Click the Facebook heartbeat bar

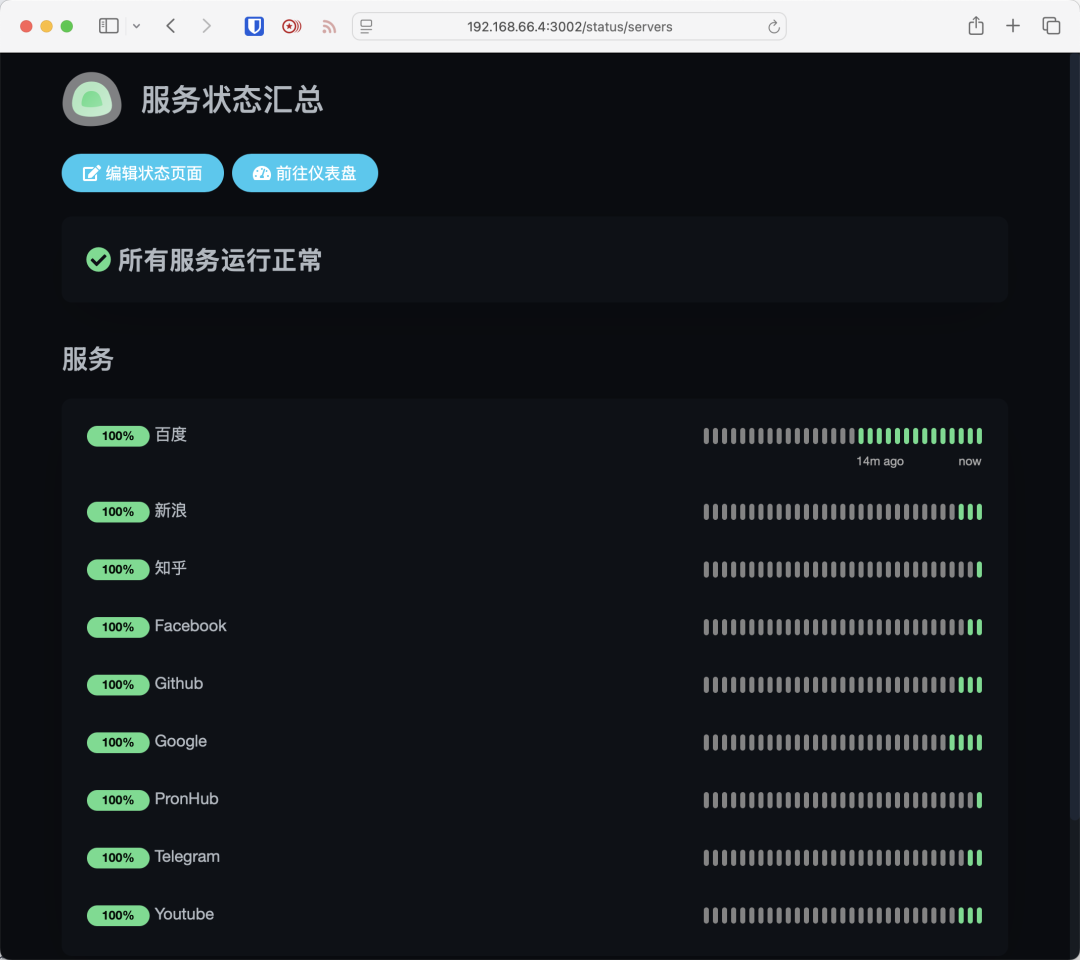point(842,627)
